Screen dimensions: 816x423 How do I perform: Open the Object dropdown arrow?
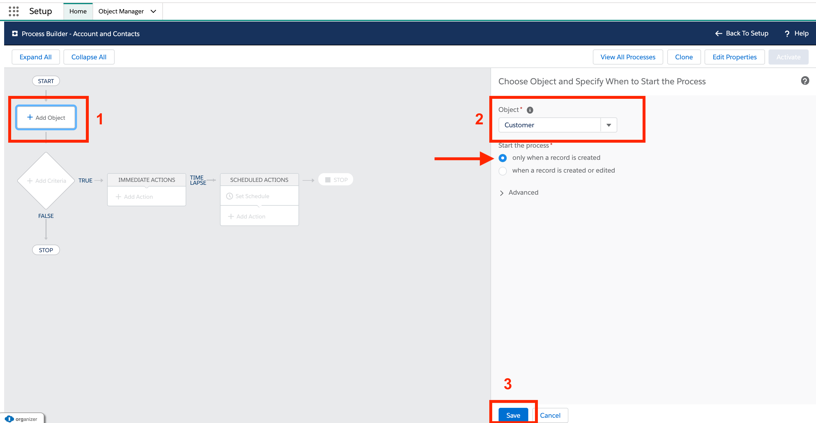tap(608, 125)
